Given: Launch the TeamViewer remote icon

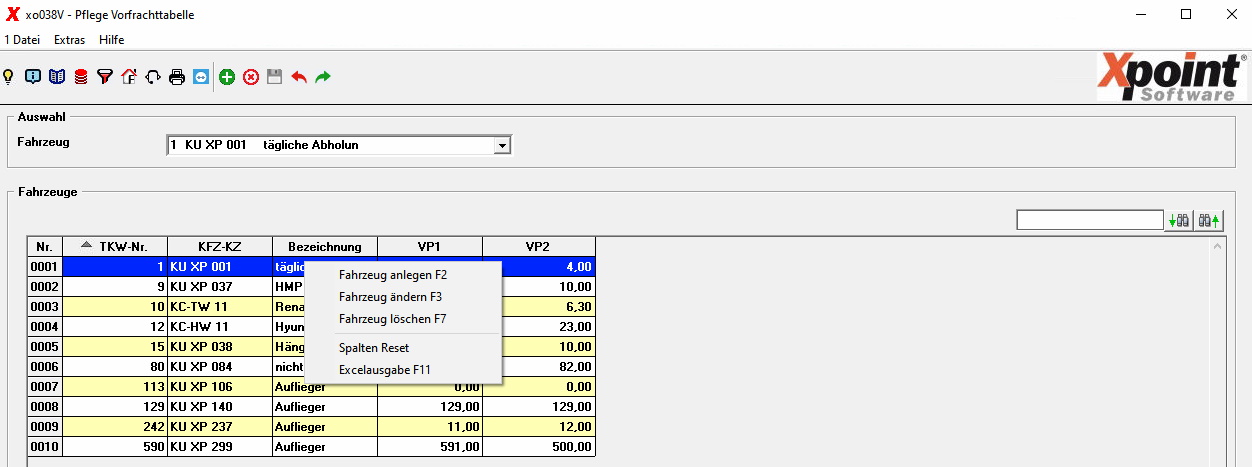Looking at the screenshot, I should [x=201, y=76].
